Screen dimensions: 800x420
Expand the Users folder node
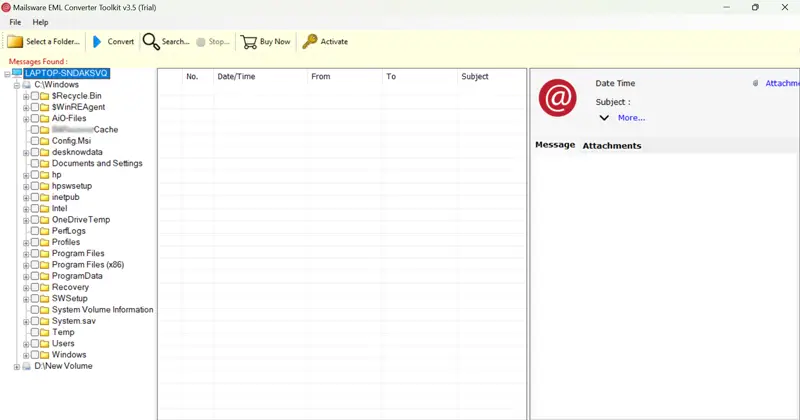click(x=26, y=344)
